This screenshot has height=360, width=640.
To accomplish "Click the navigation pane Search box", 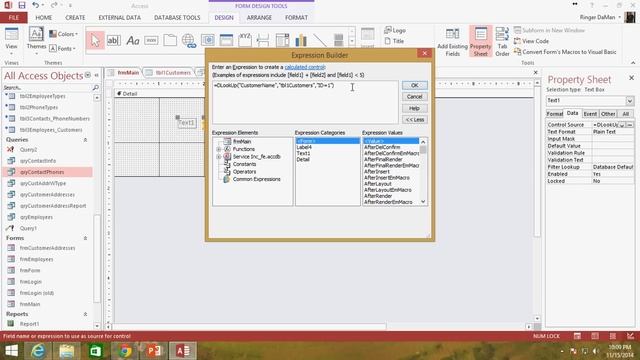I will tap(47, 87).
